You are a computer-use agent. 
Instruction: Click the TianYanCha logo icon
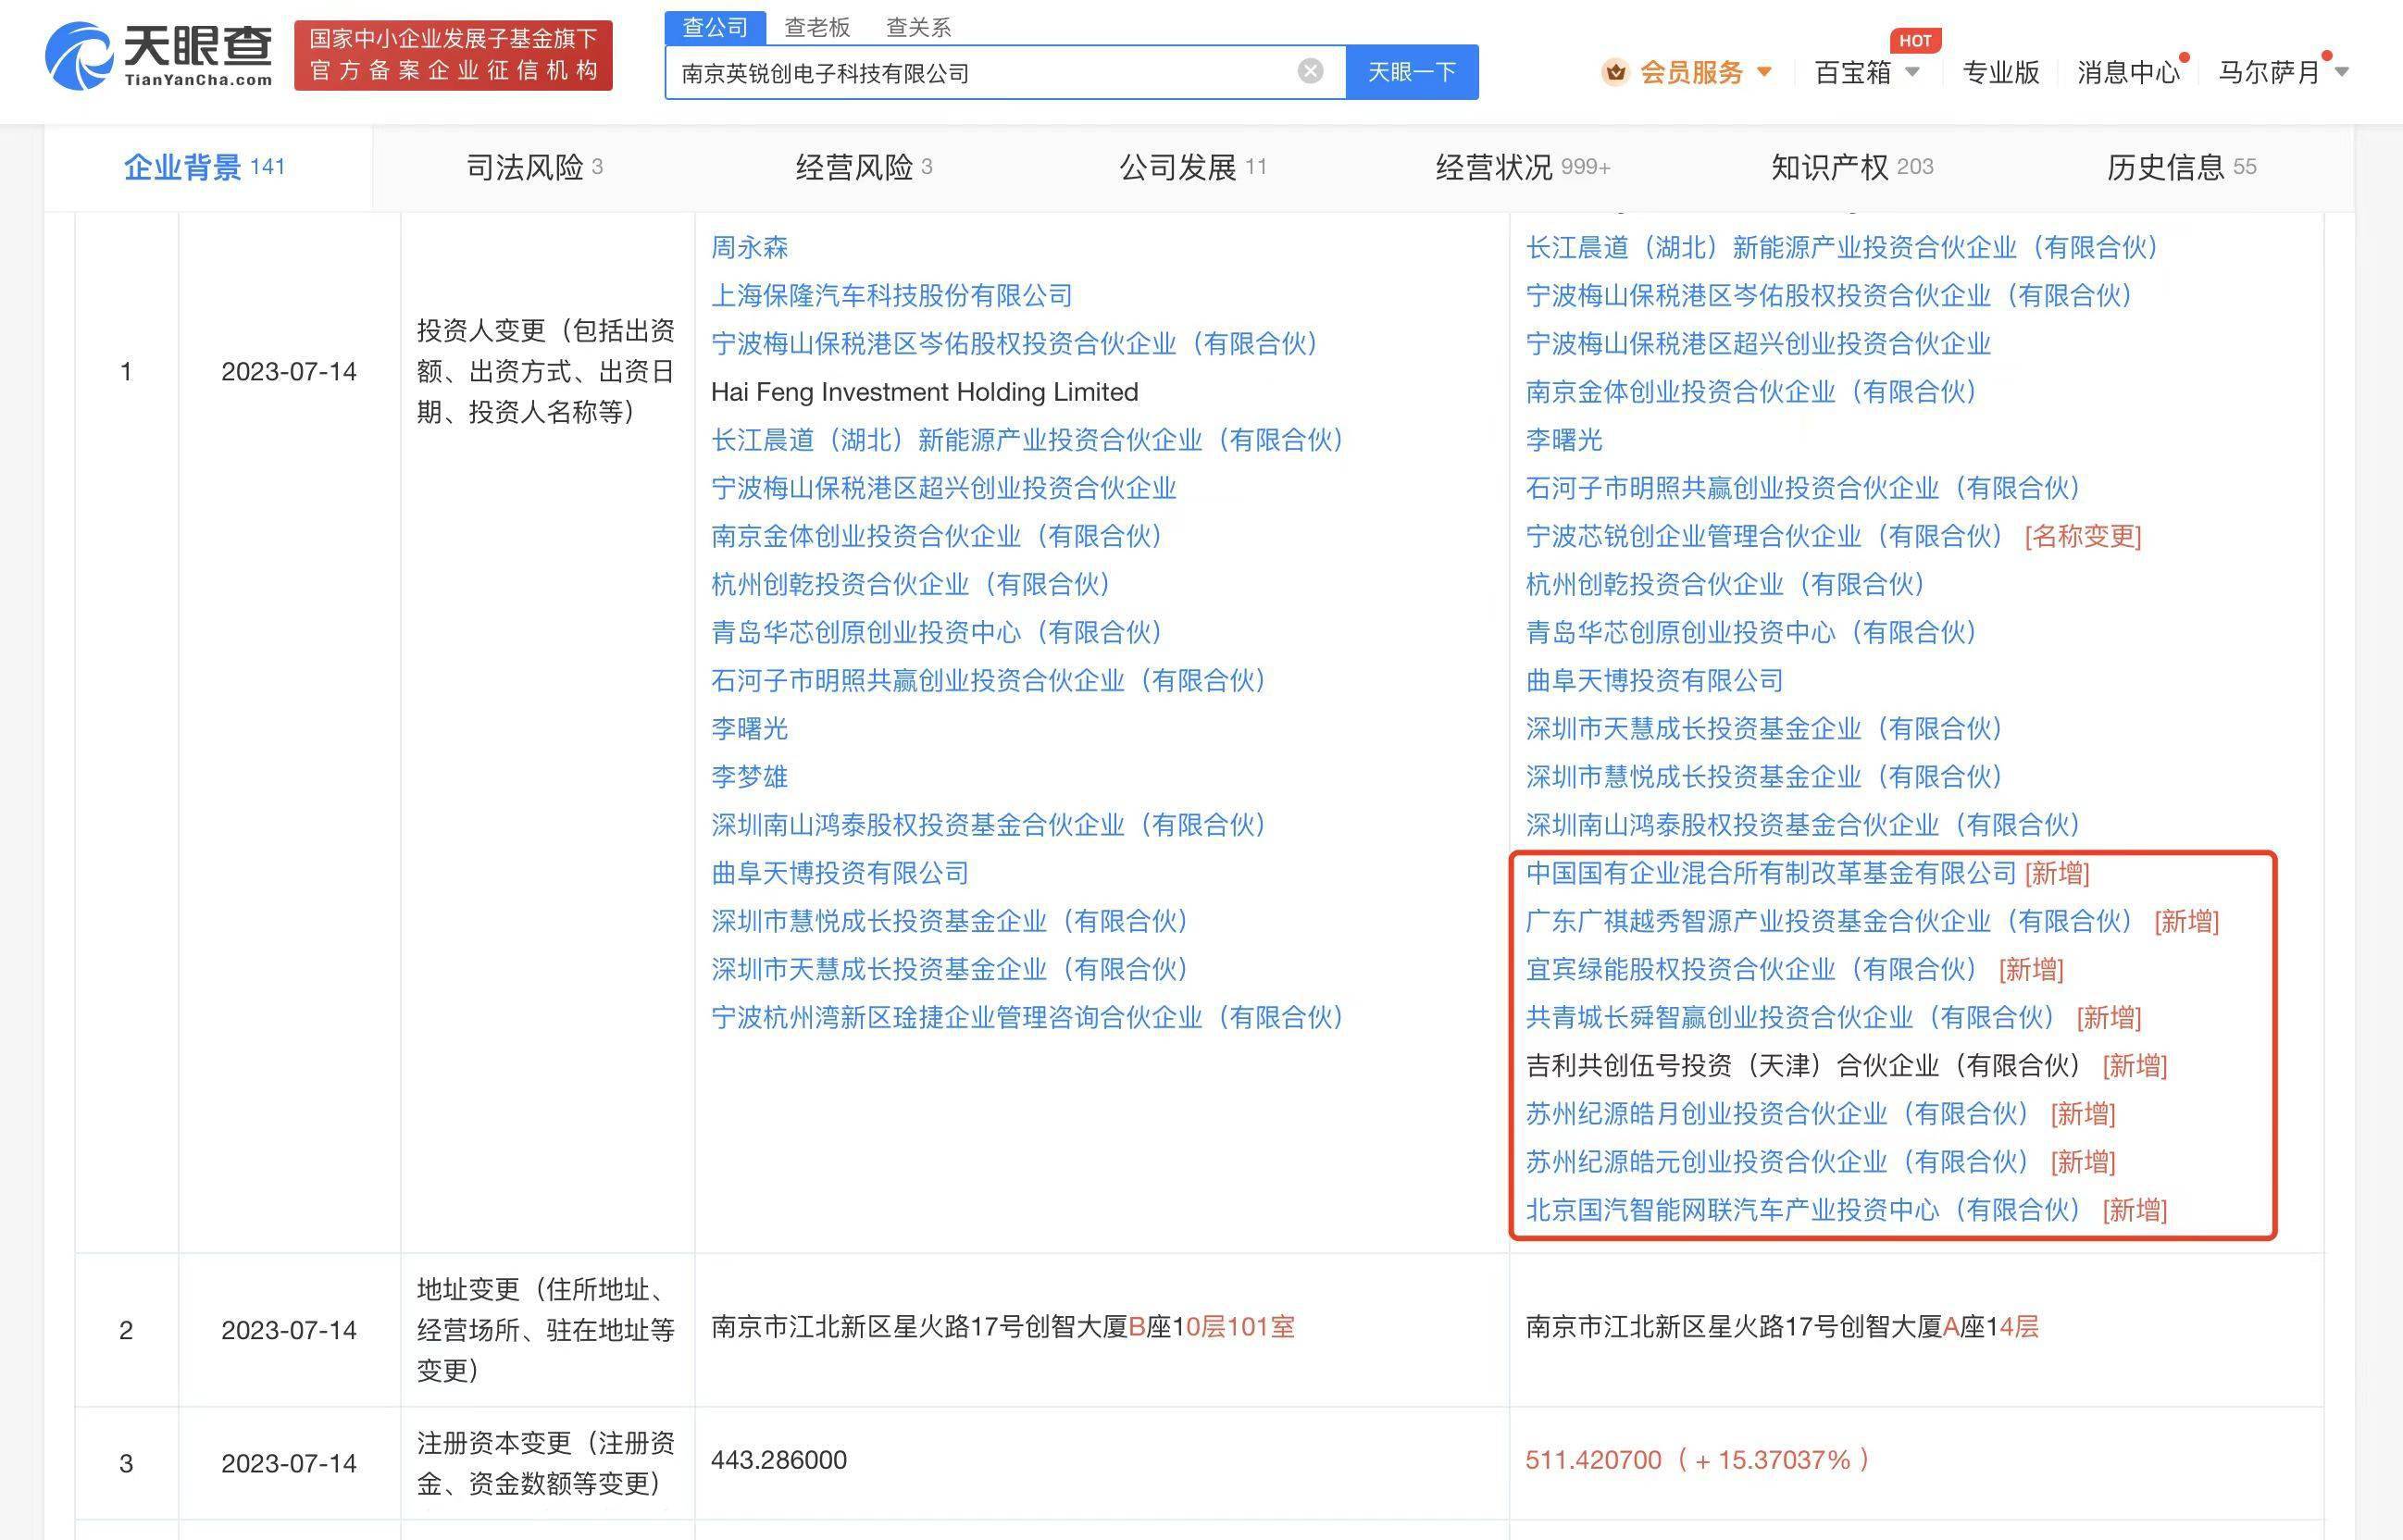point(78,56)
